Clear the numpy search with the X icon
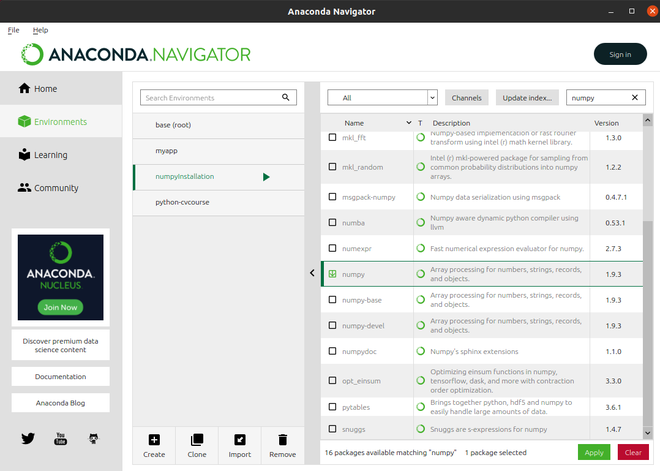The image size is (660, 471). tap(635, 98)
